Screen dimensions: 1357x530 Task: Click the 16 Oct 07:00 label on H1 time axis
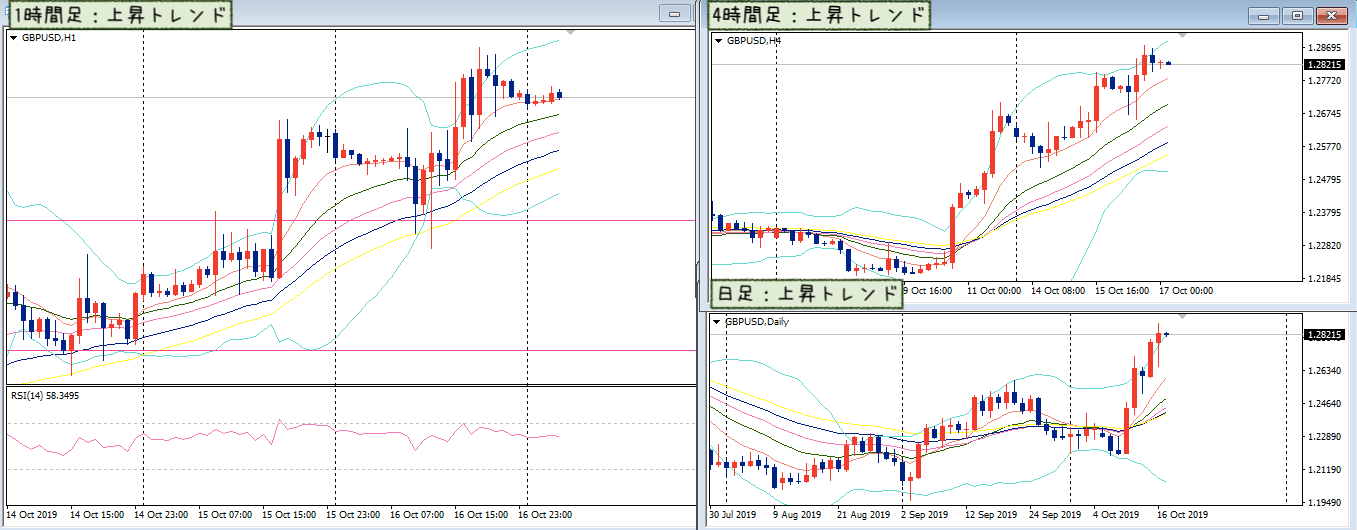click(417, 515)
